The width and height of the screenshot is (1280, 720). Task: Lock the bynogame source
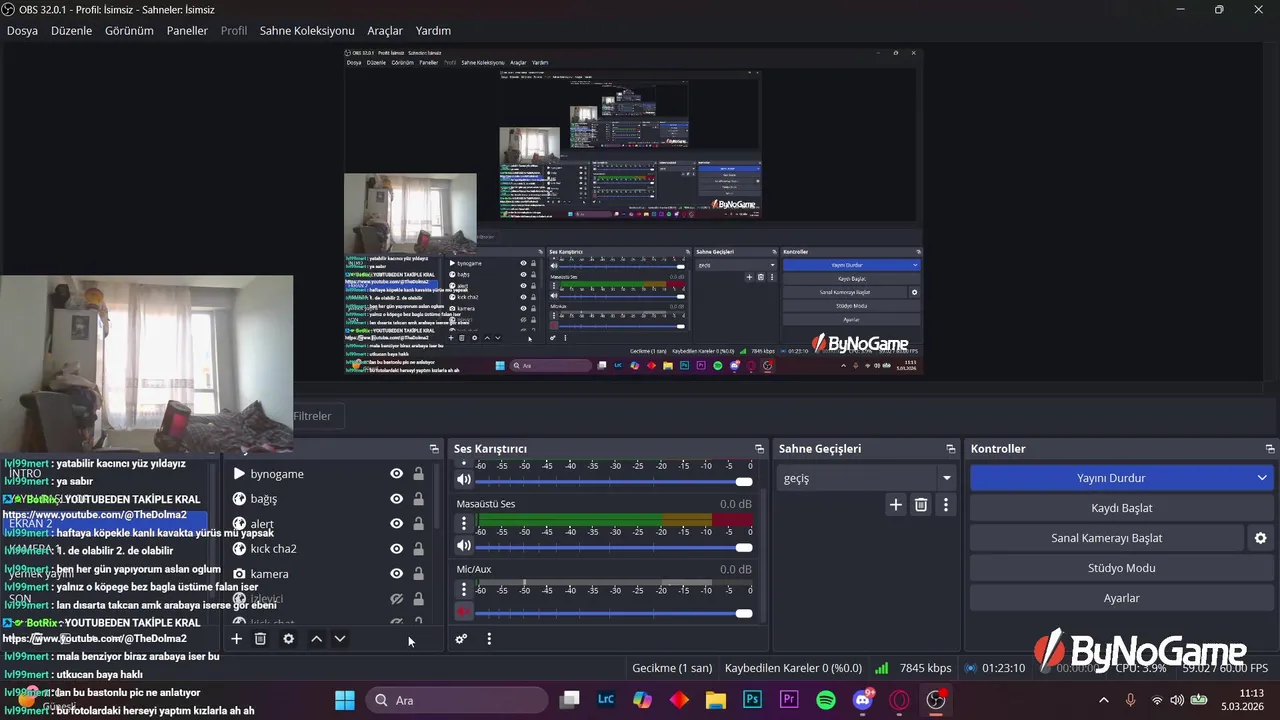point(418,474)
